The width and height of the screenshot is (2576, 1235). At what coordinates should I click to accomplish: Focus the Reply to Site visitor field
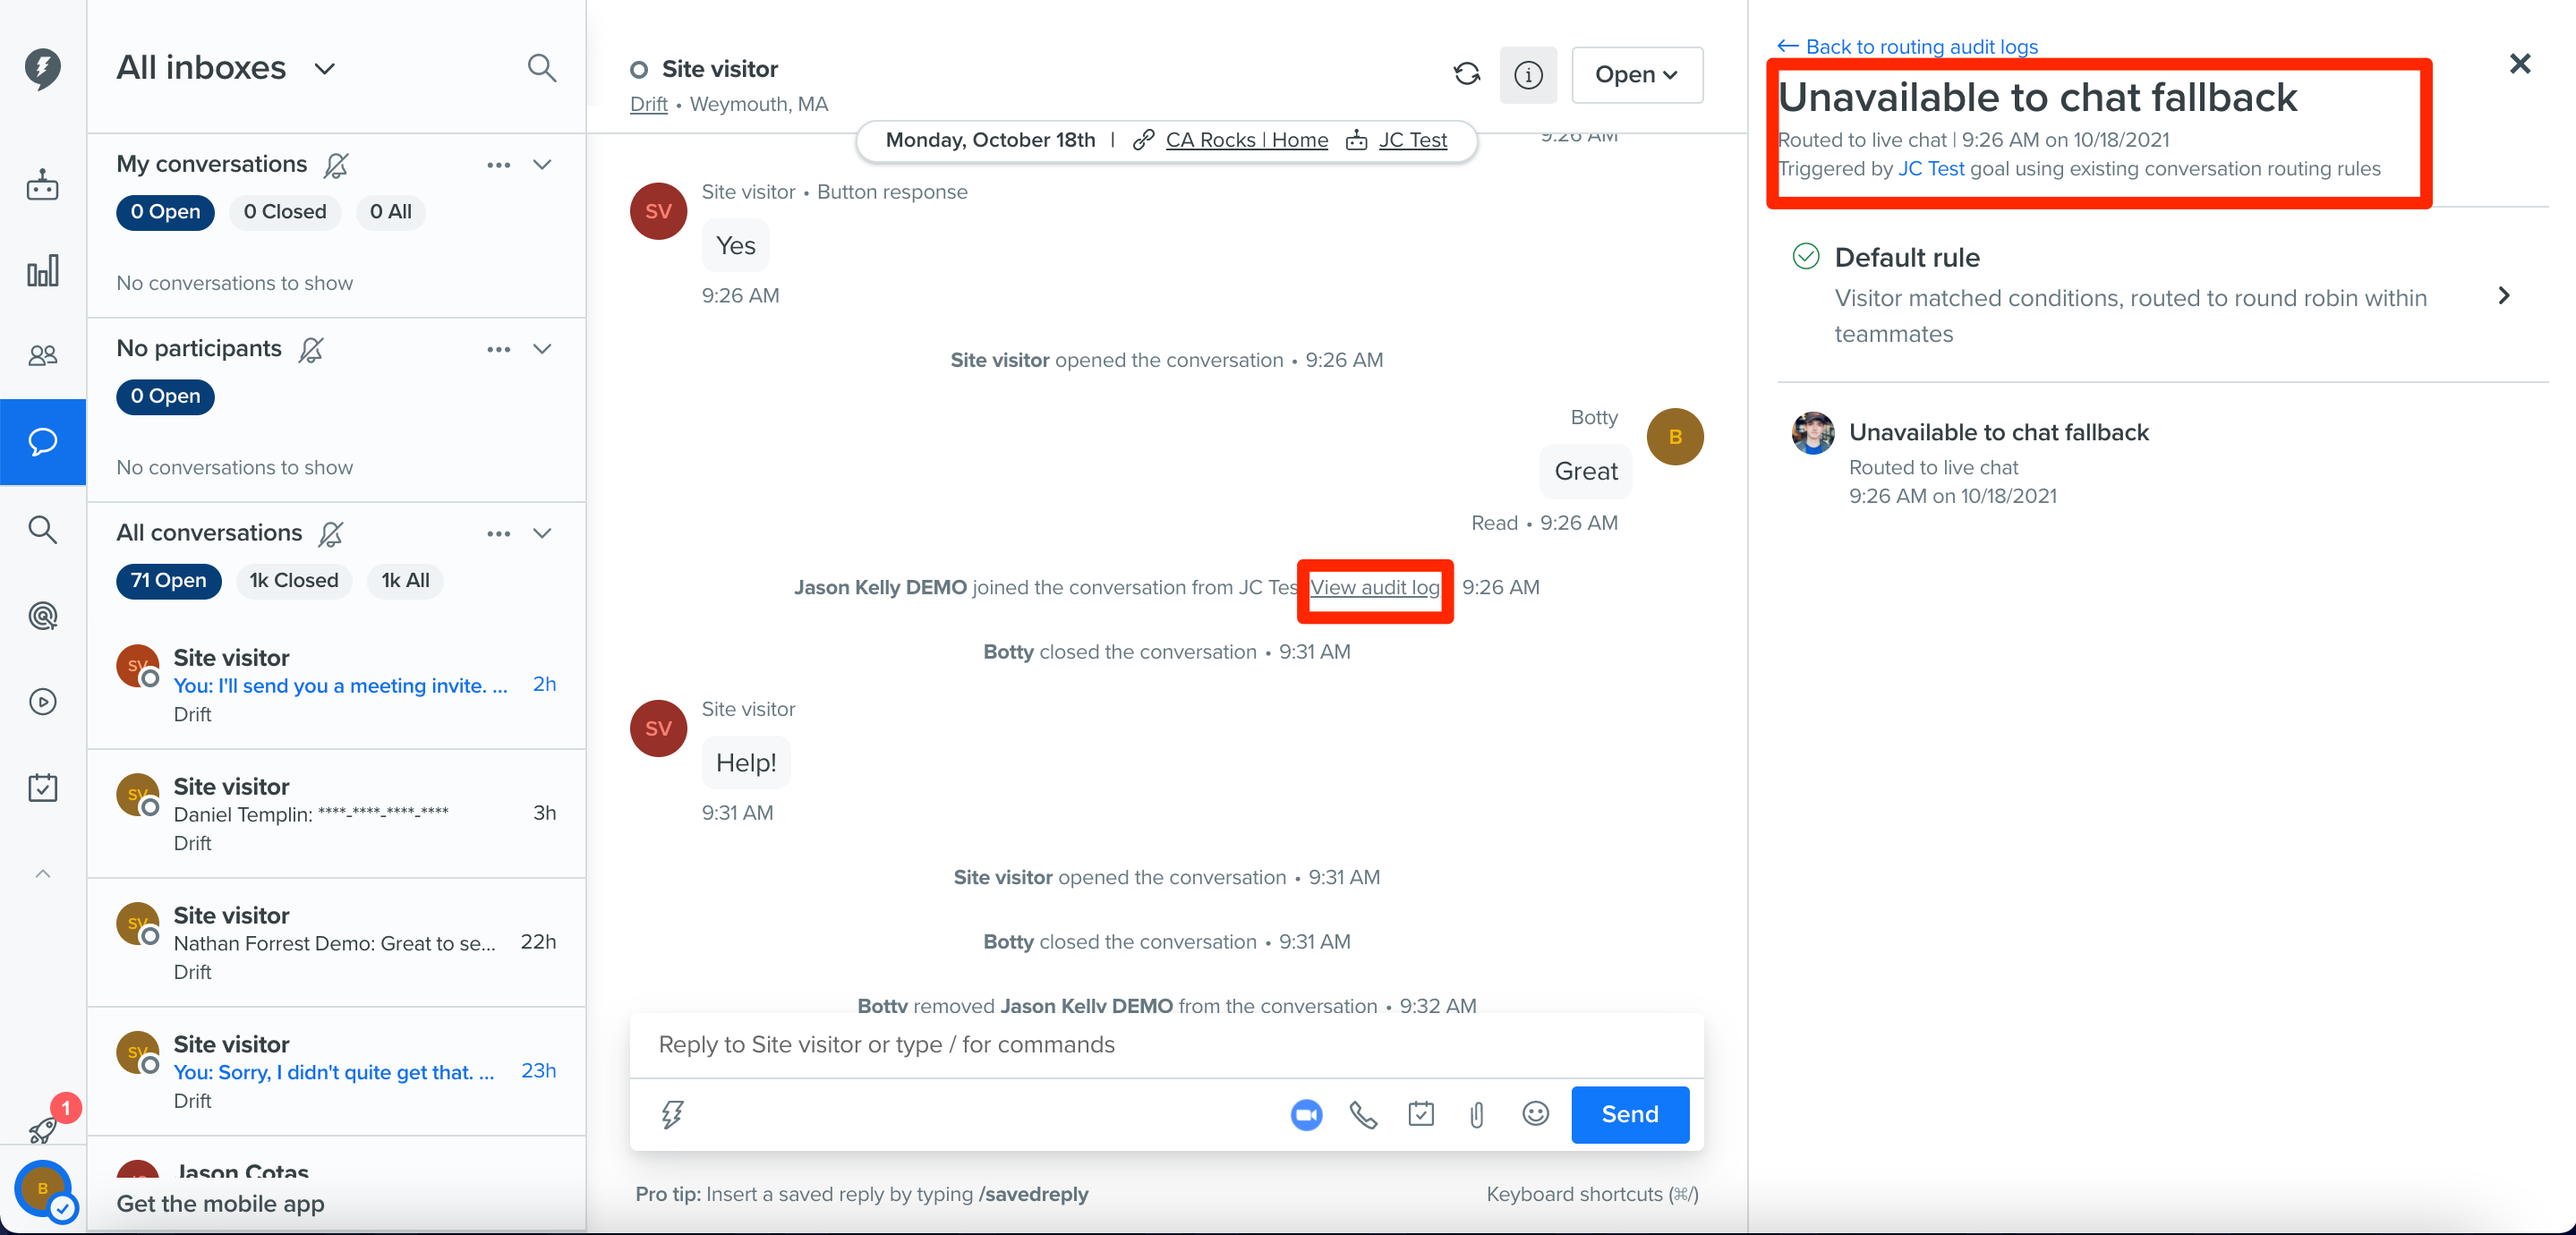tap(1166, 1044)
